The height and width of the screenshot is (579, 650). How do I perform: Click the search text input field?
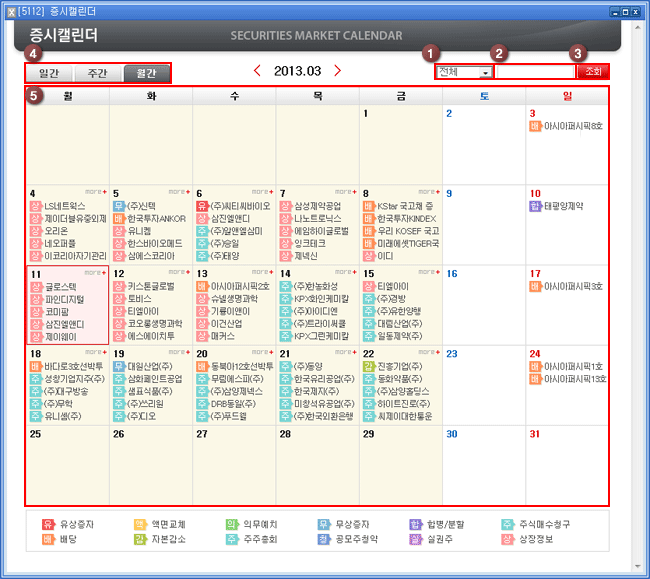(x=535, y=72)
